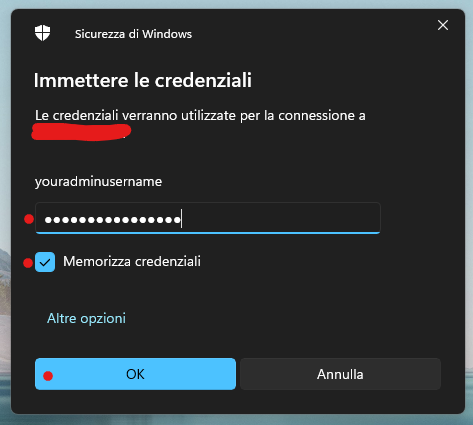
Task: Click the row of masked password dots
Action: 113,220
